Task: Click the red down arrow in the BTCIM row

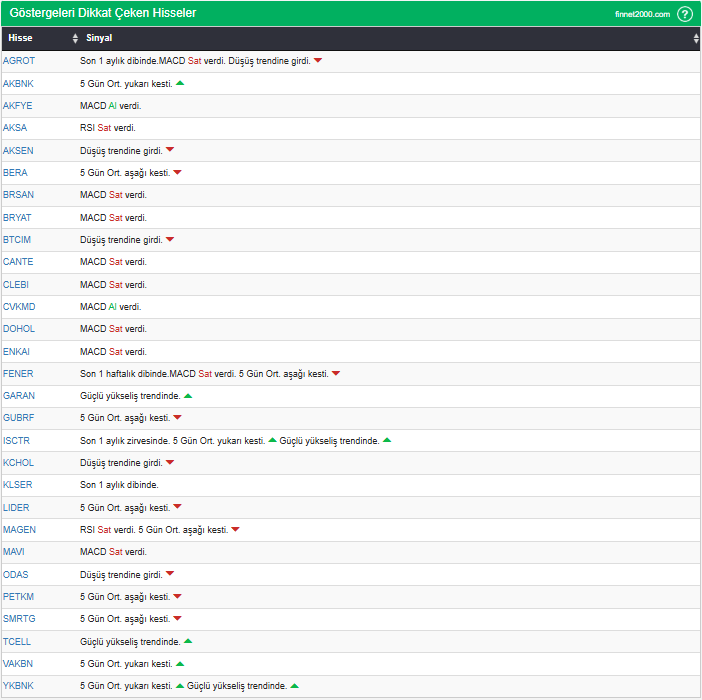Action: (170, 239)
